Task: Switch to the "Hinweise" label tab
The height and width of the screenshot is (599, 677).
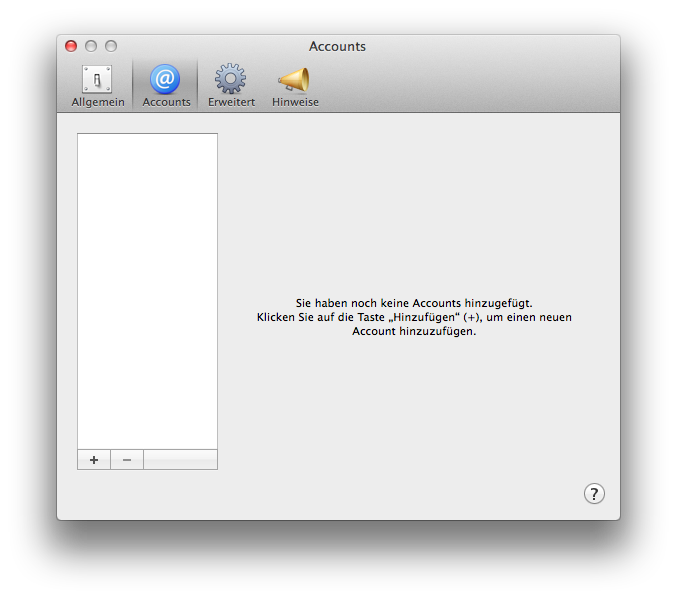Action: (295, 102)
